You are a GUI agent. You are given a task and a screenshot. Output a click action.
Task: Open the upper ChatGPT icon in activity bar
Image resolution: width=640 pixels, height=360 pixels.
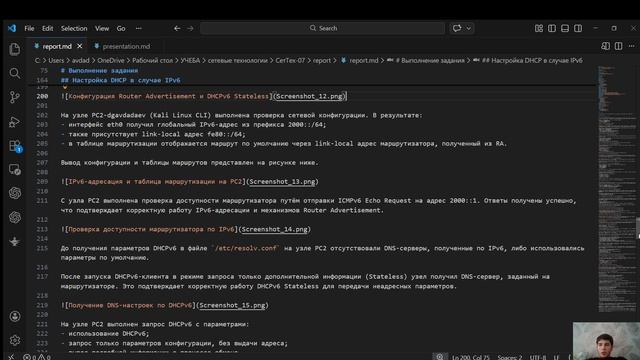point(15,193)
